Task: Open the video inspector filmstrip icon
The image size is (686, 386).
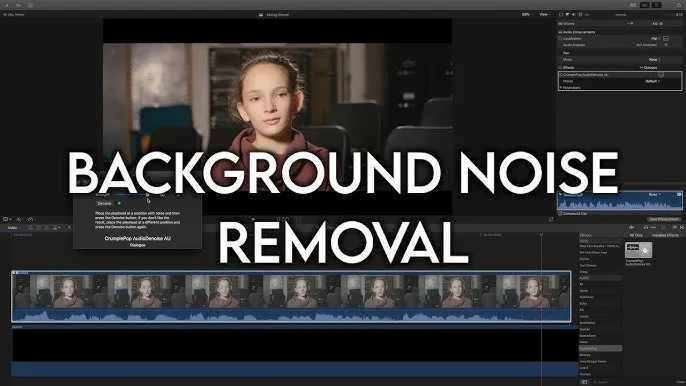Action: 561,14
